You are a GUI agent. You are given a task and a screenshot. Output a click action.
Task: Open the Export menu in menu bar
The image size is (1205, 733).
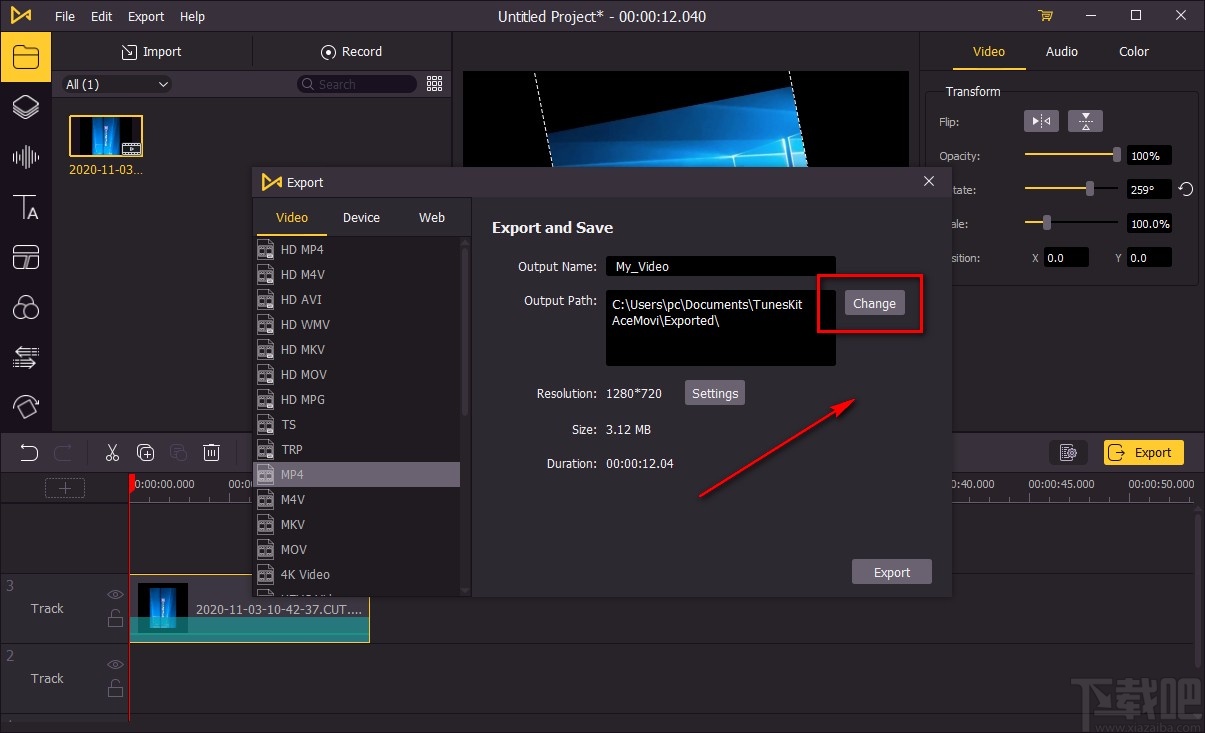(x=146, y=16)
